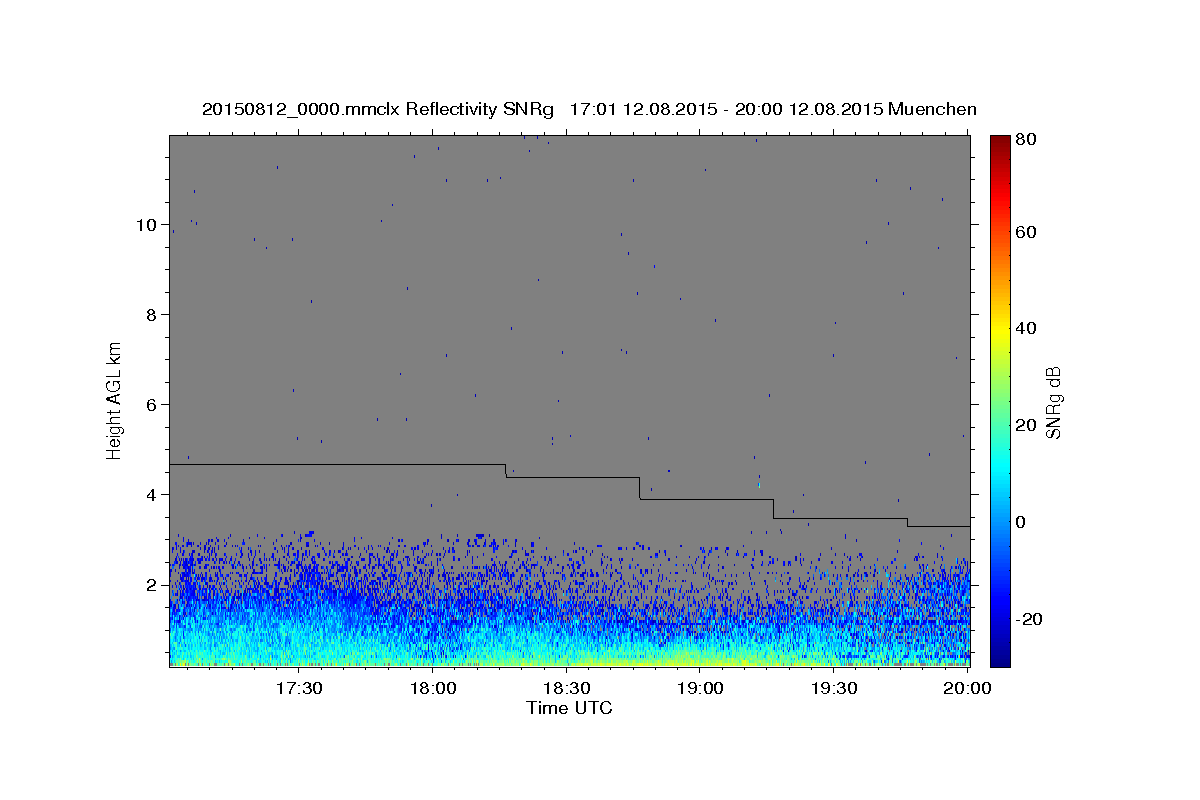
Task: Click the 20:00 time tick label
Action: [x=968, y=689]
